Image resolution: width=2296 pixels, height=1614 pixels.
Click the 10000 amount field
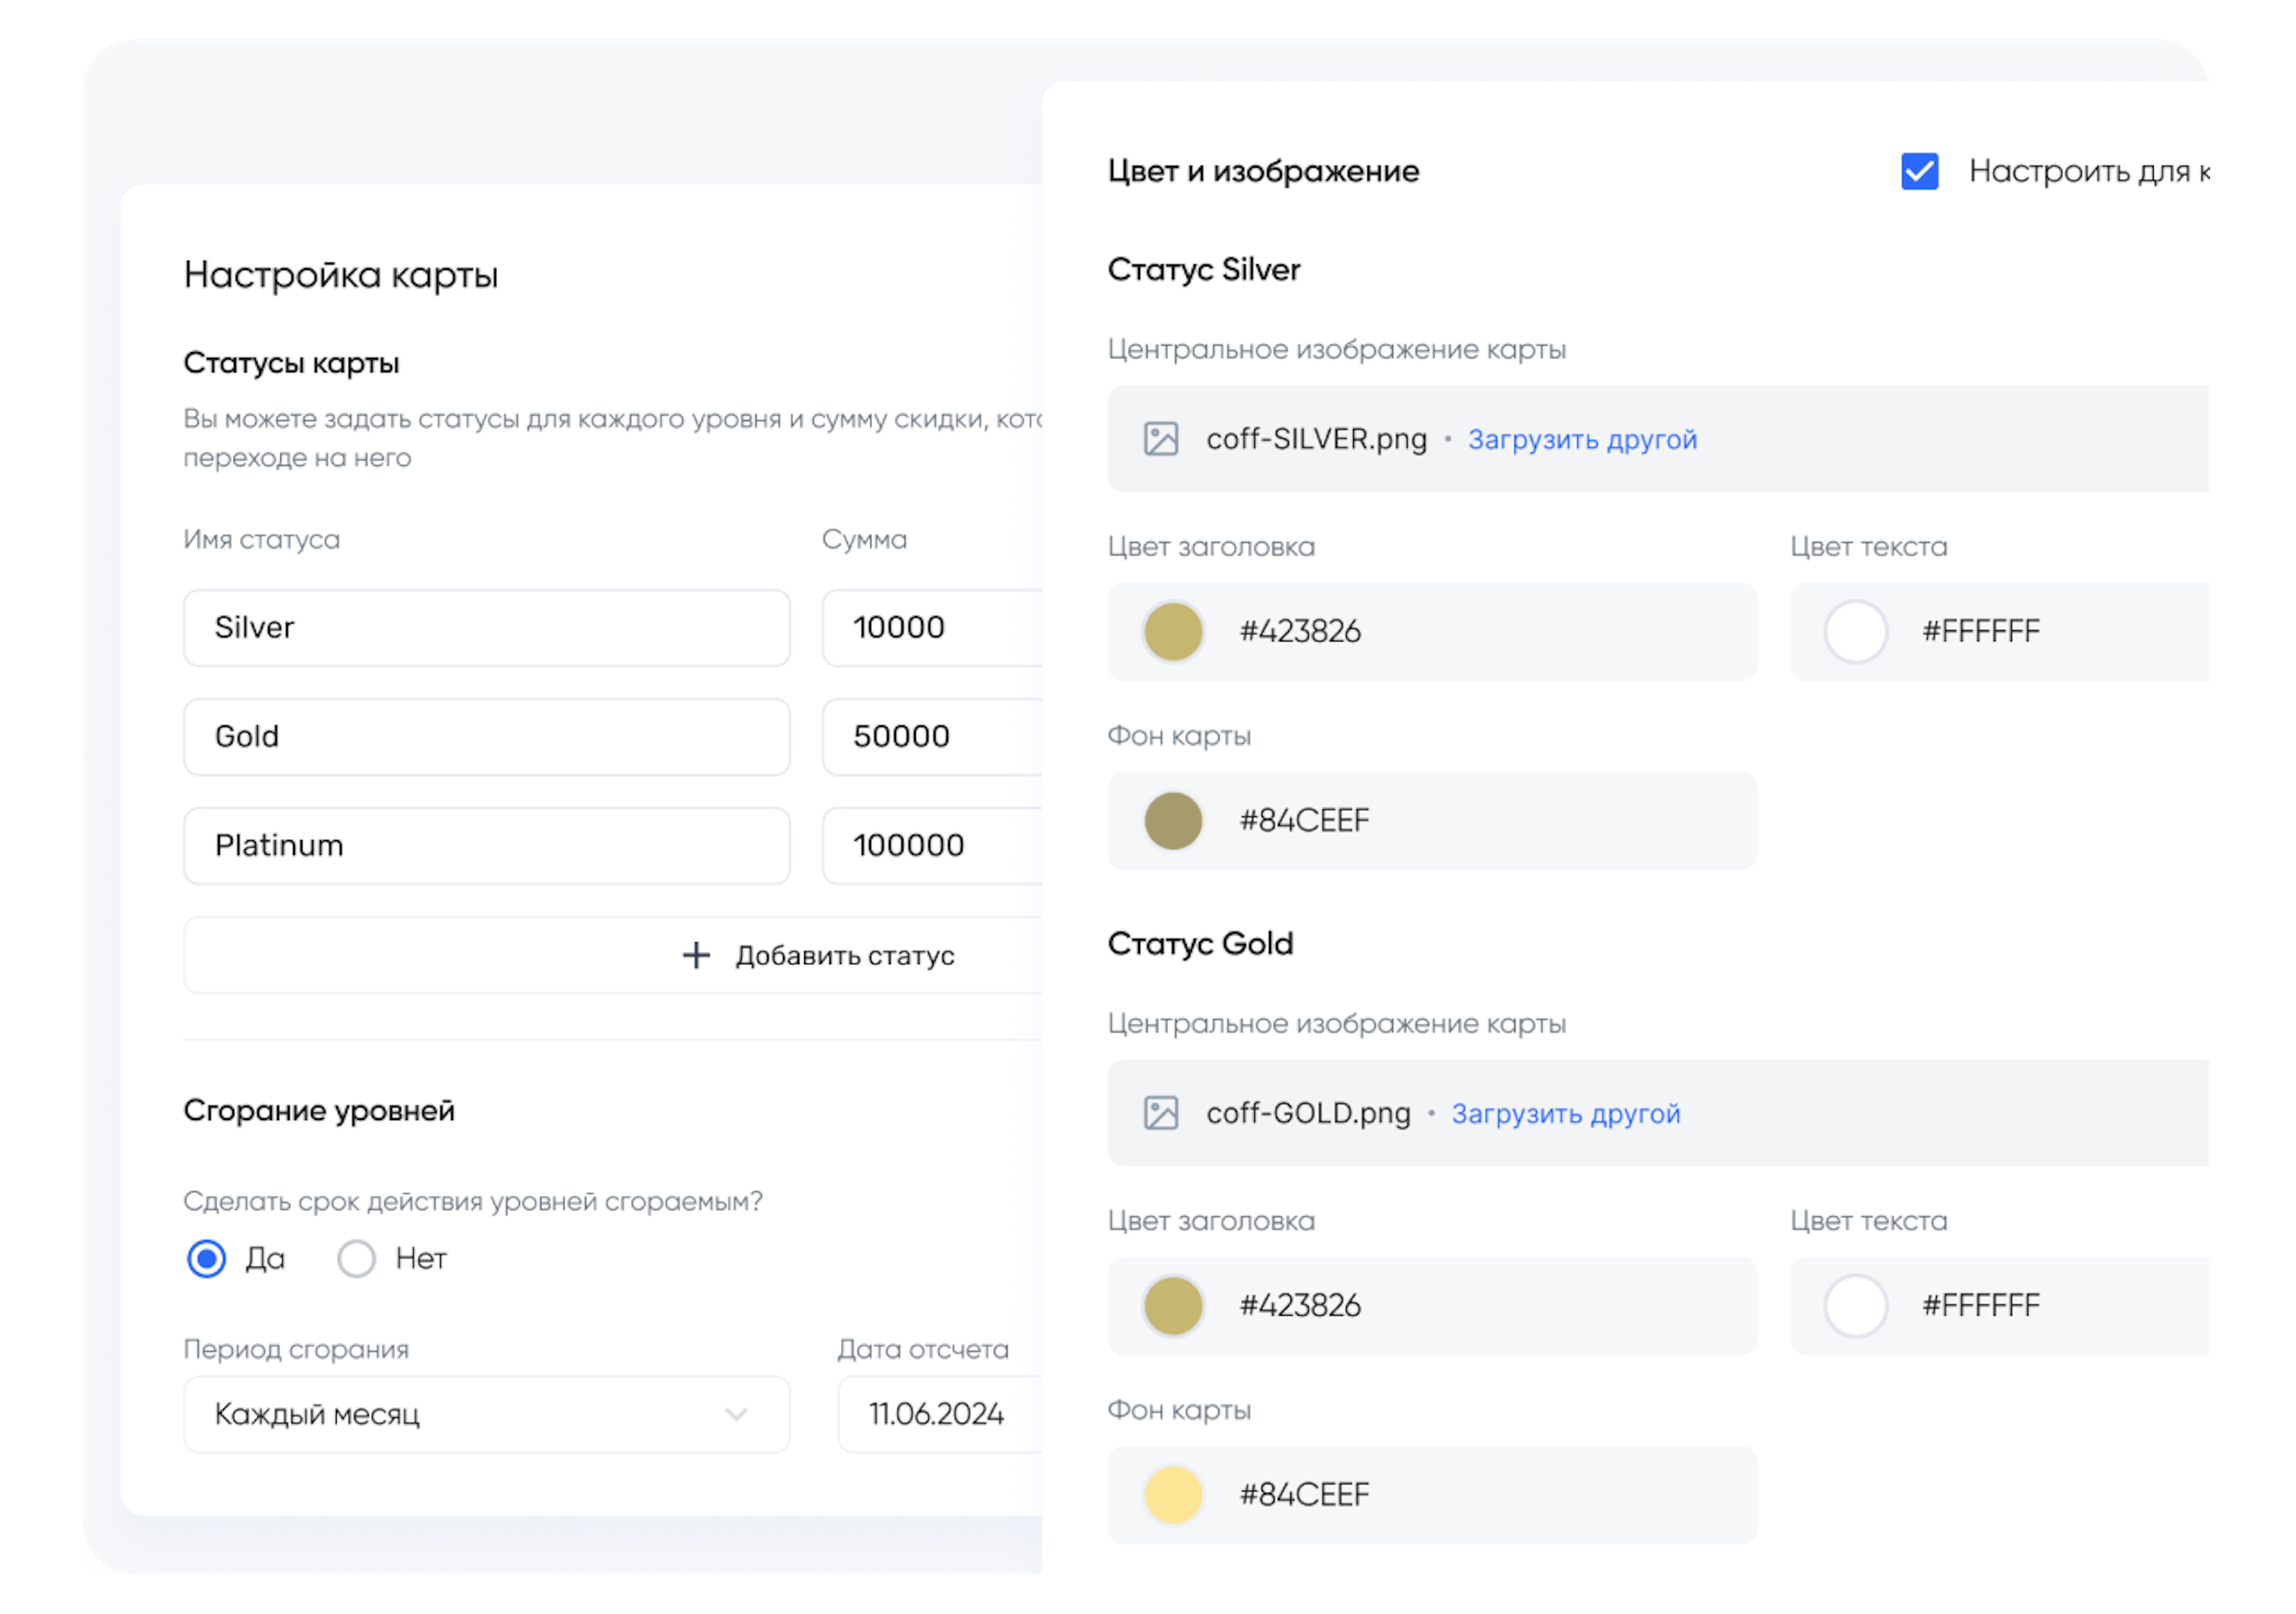pos(932,628)
